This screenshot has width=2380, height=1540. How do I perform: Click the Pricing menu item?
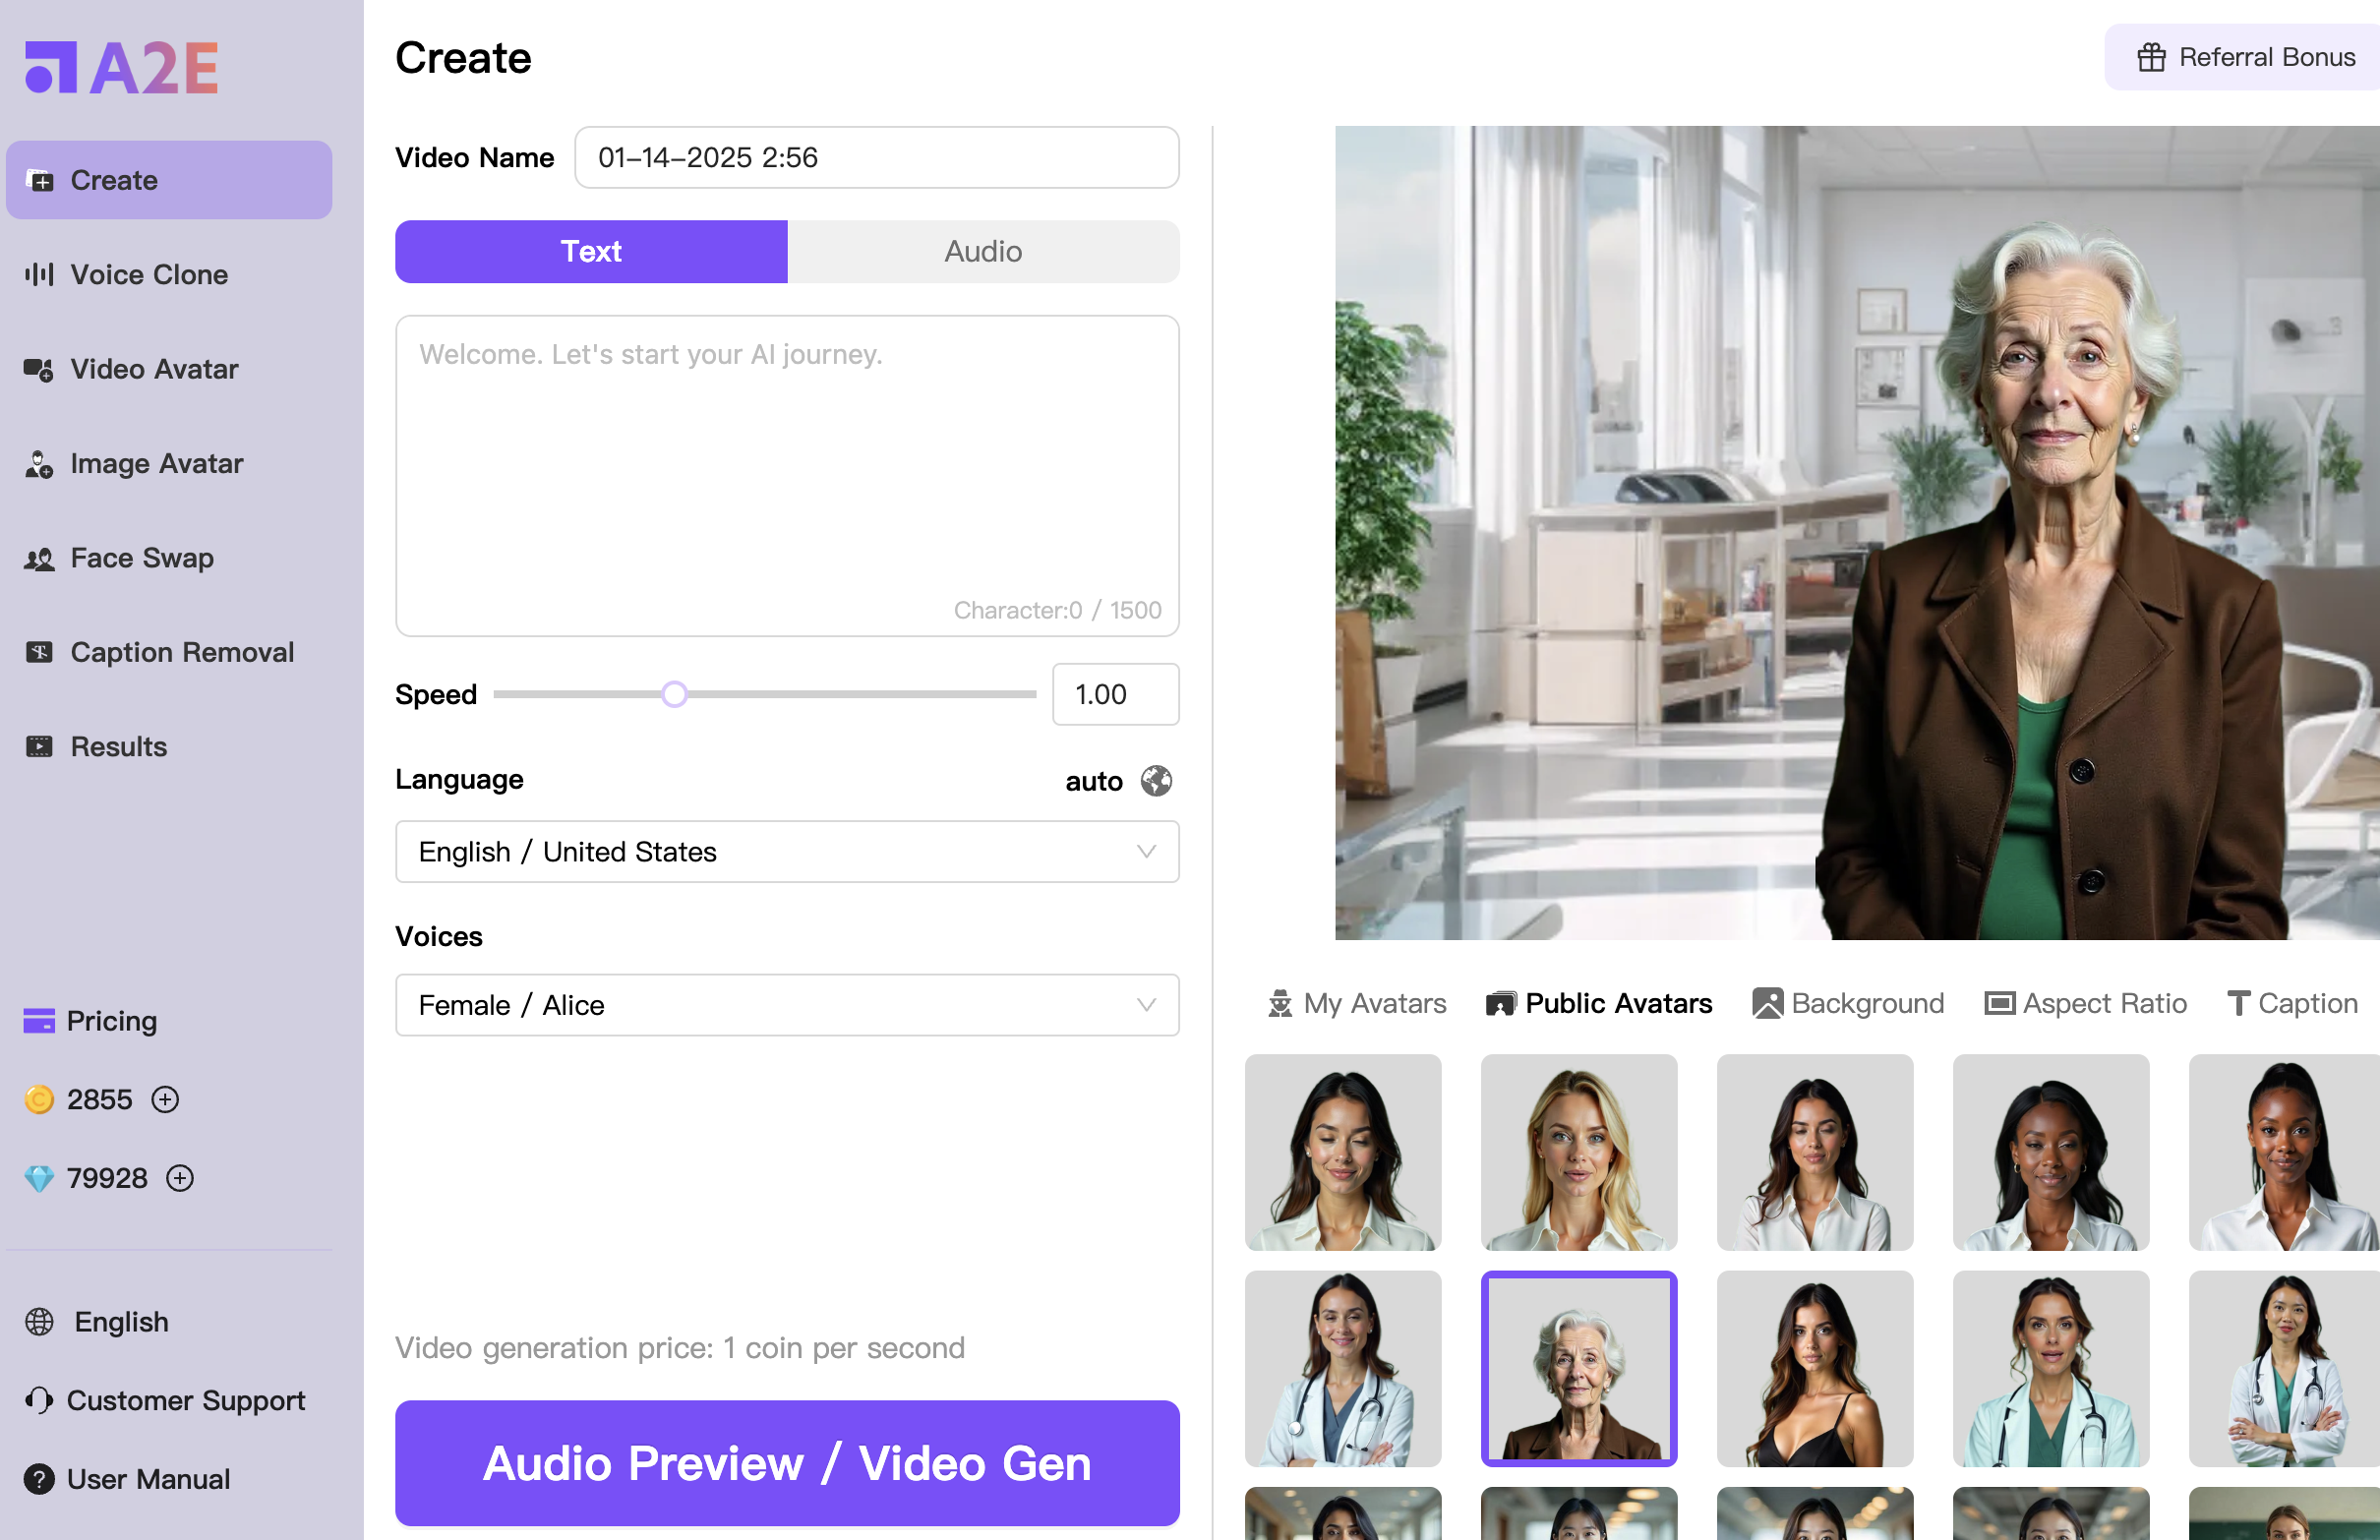(x=111, y=1022)
